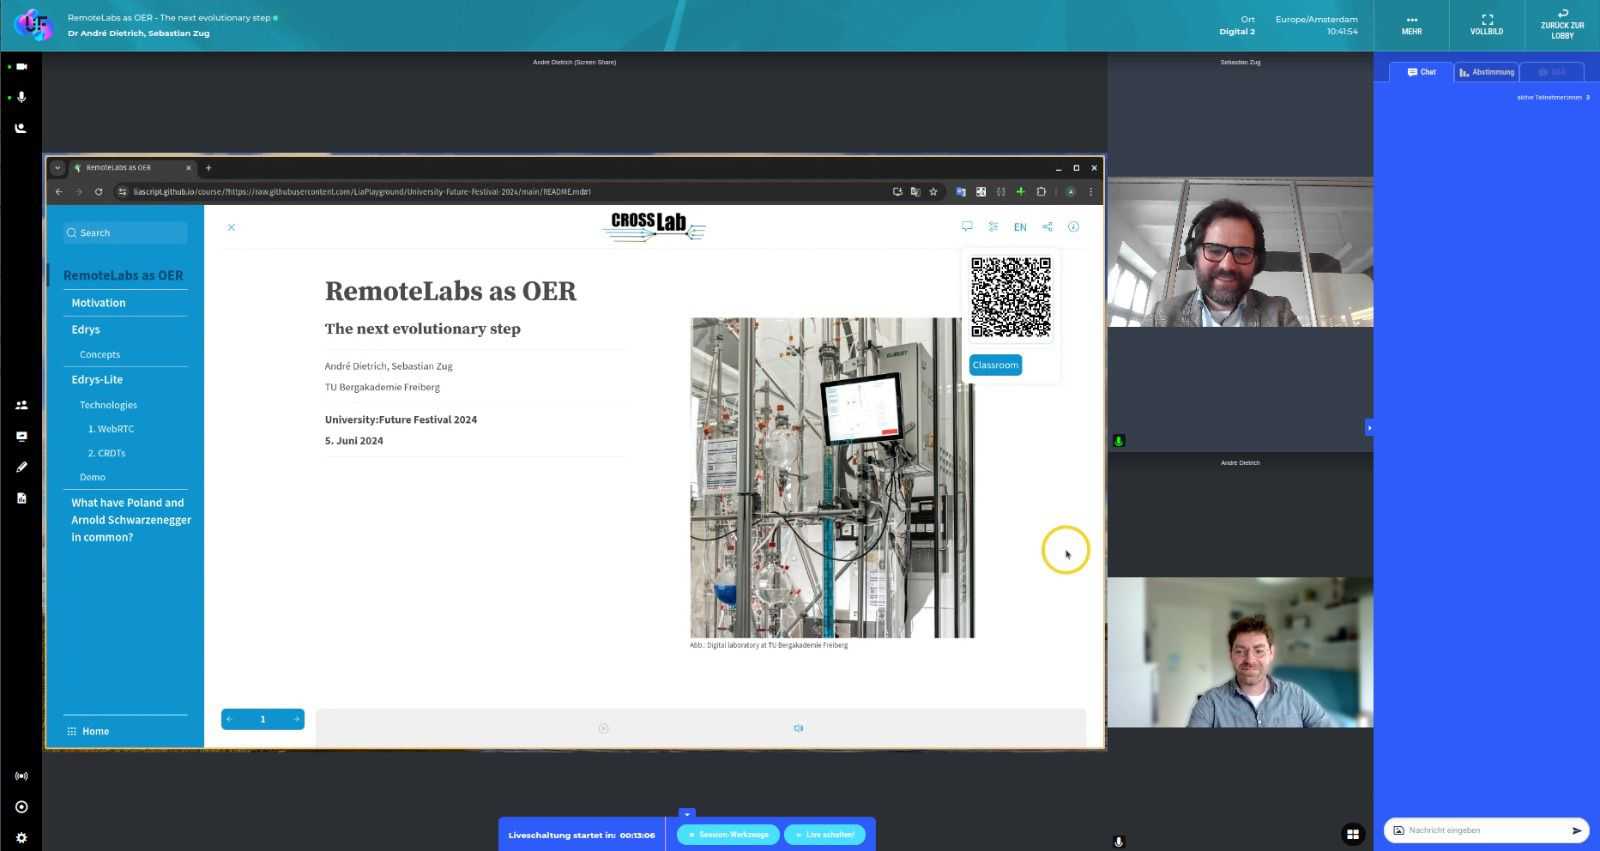
Task: Open the Mehr options menu
Action: click(x=1411, y=25)
